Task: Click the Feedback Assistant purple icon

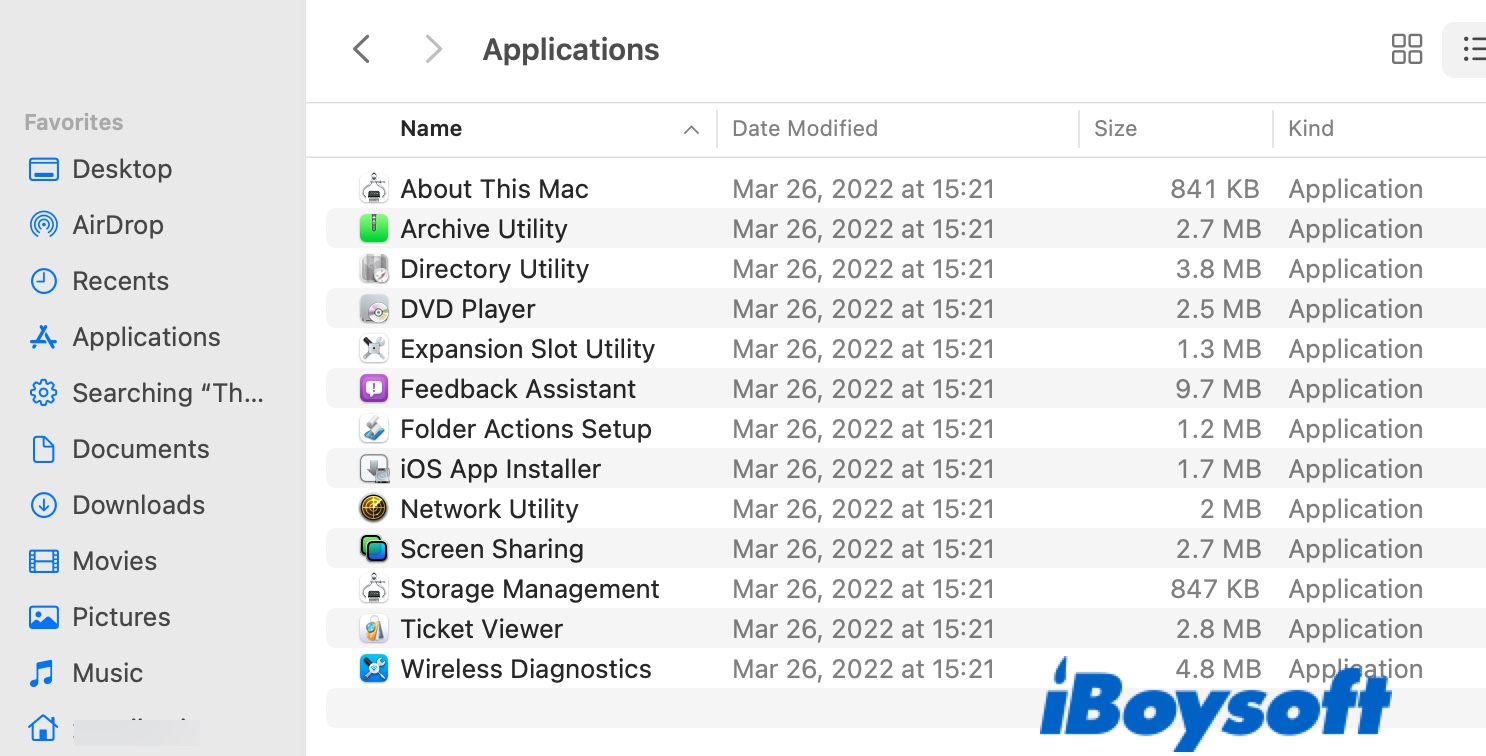Action: coord(373,389)
